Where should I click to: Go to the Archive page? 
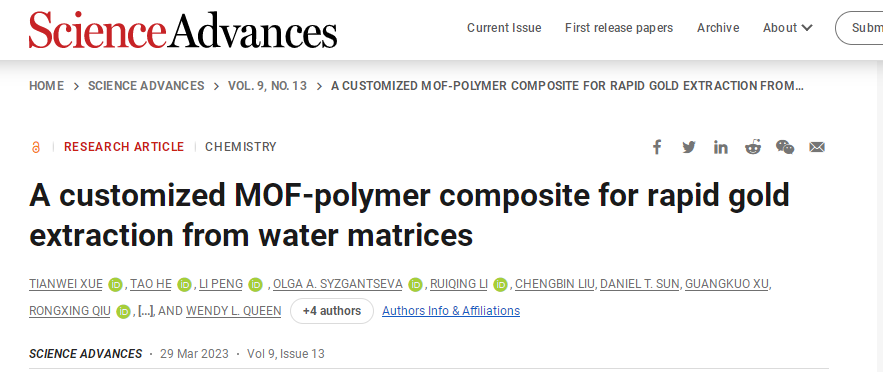718,28
